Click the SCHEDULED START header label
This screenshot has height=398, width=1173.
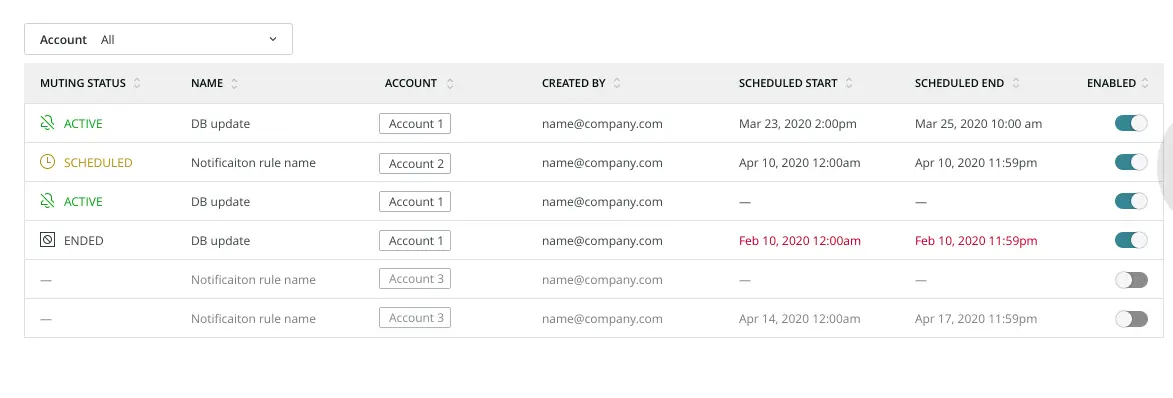pyautogui.click(x=788, y=84)
